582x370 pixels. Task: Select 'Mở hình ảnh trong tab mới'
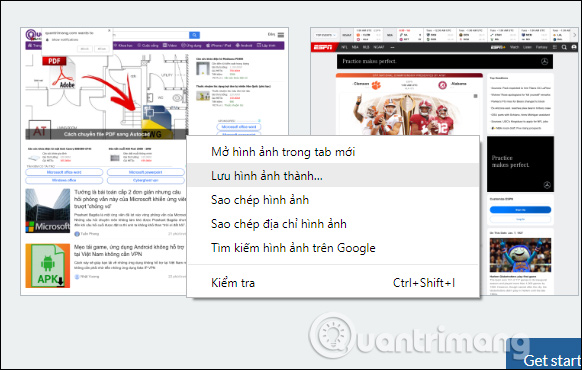(x=333, y=152)
